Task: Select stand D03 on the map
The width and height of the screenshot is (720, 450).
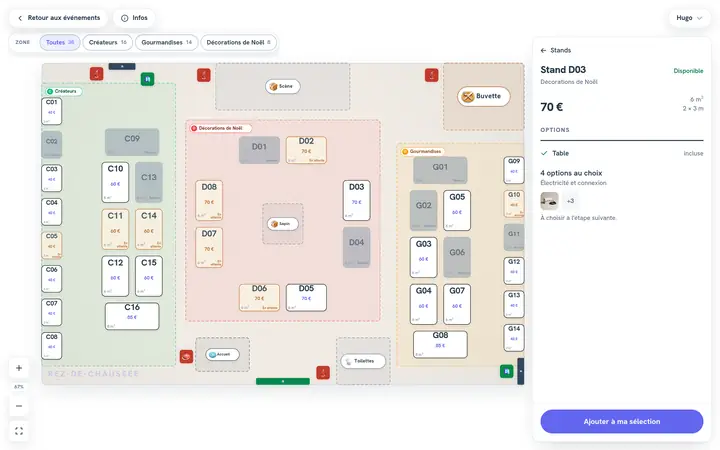Action: pos(356,200)
